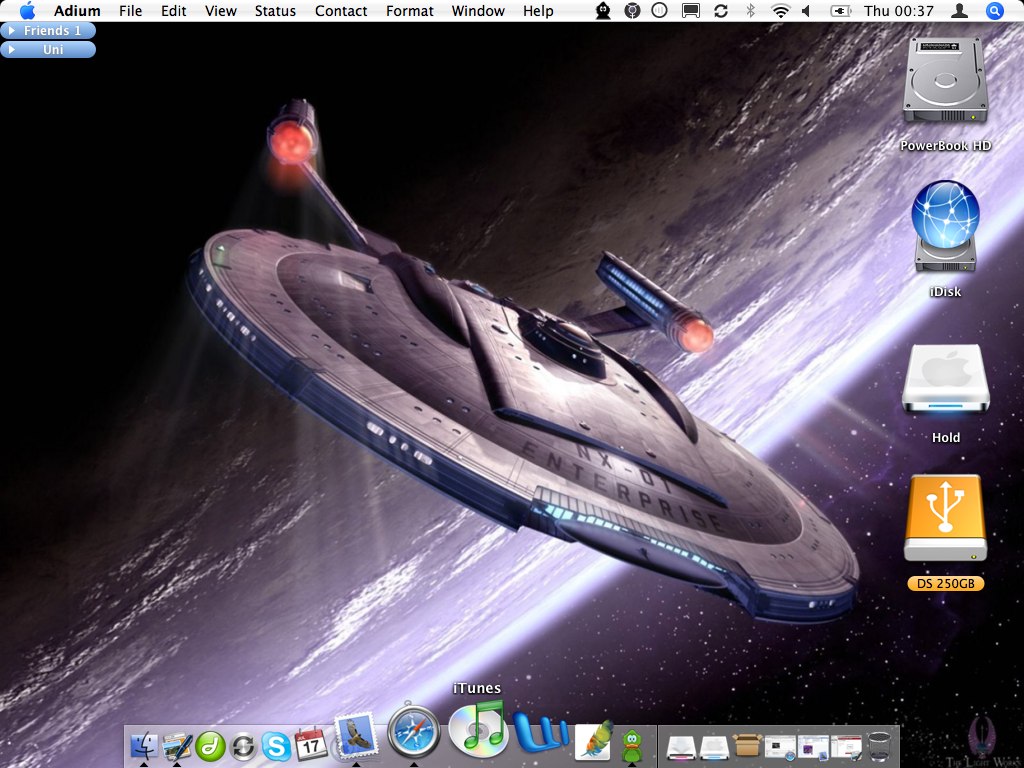The width and height of the screenshot is (1024, 768).
Task: Open the Format menu
Action: 409,10
